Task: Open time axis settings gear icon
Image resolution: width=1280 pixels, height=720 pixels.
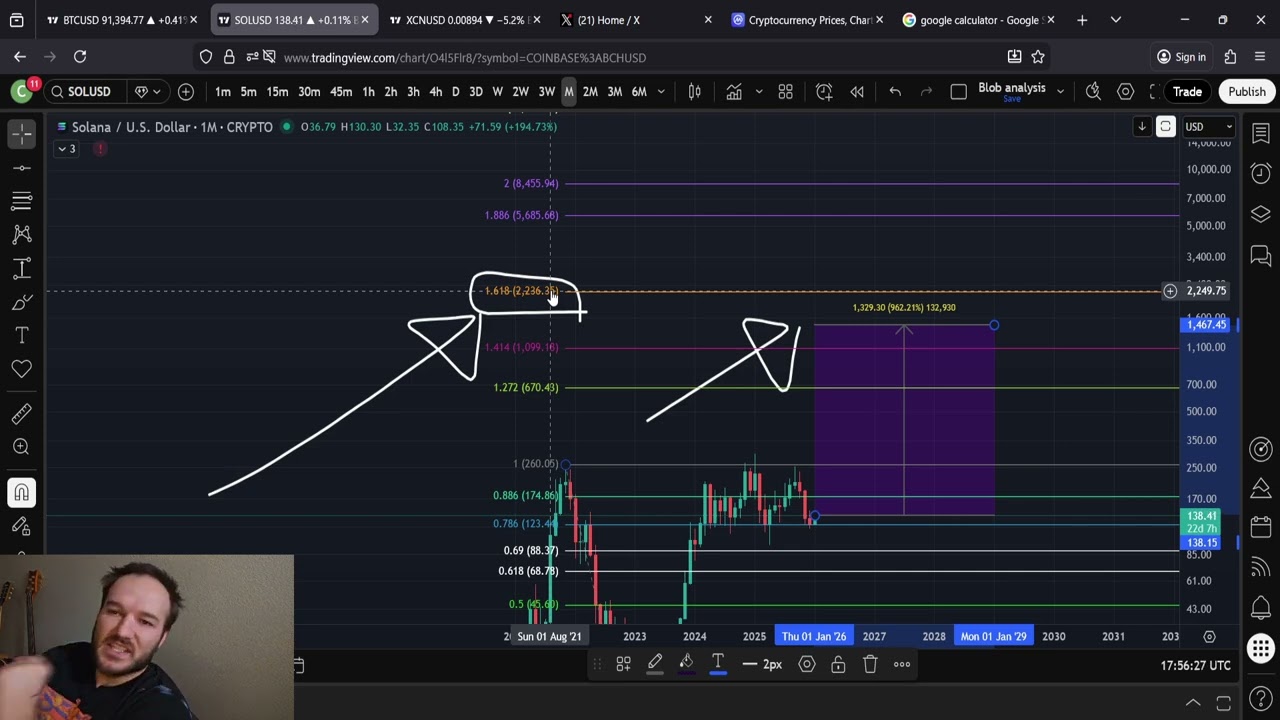Action: tap(1209, 636)
